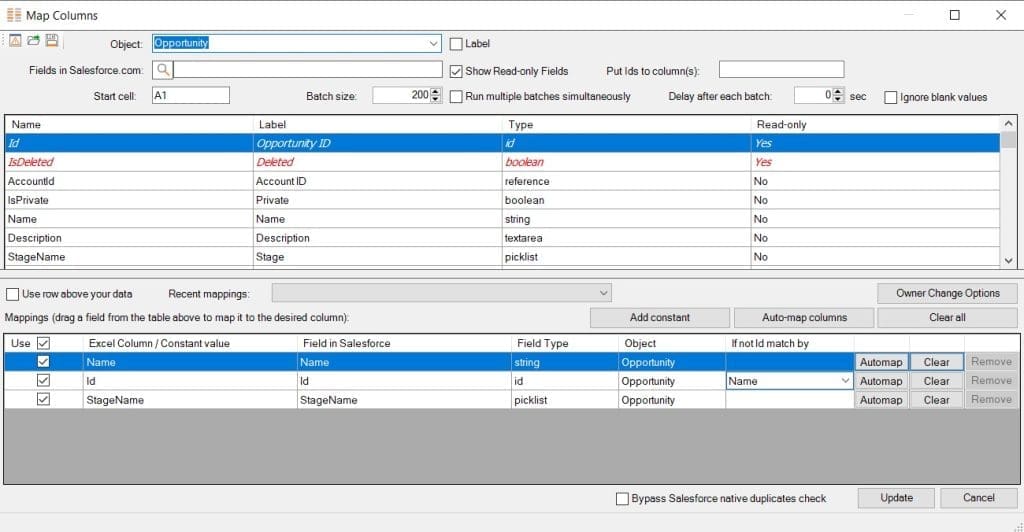Uncheck Show Read-only Fields

pyautogui.click(x=456, y=71)
